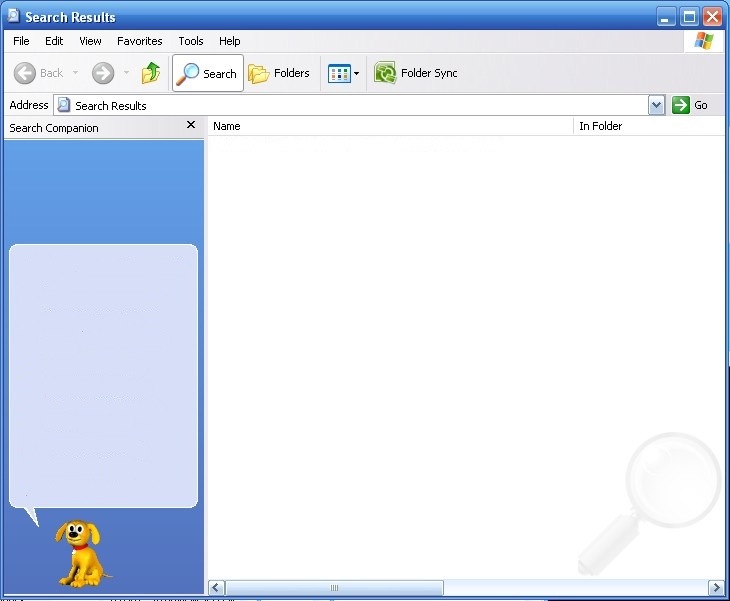730x601 pixels.
Task: Close the Search Results window
Action: (x=712, y=17)
